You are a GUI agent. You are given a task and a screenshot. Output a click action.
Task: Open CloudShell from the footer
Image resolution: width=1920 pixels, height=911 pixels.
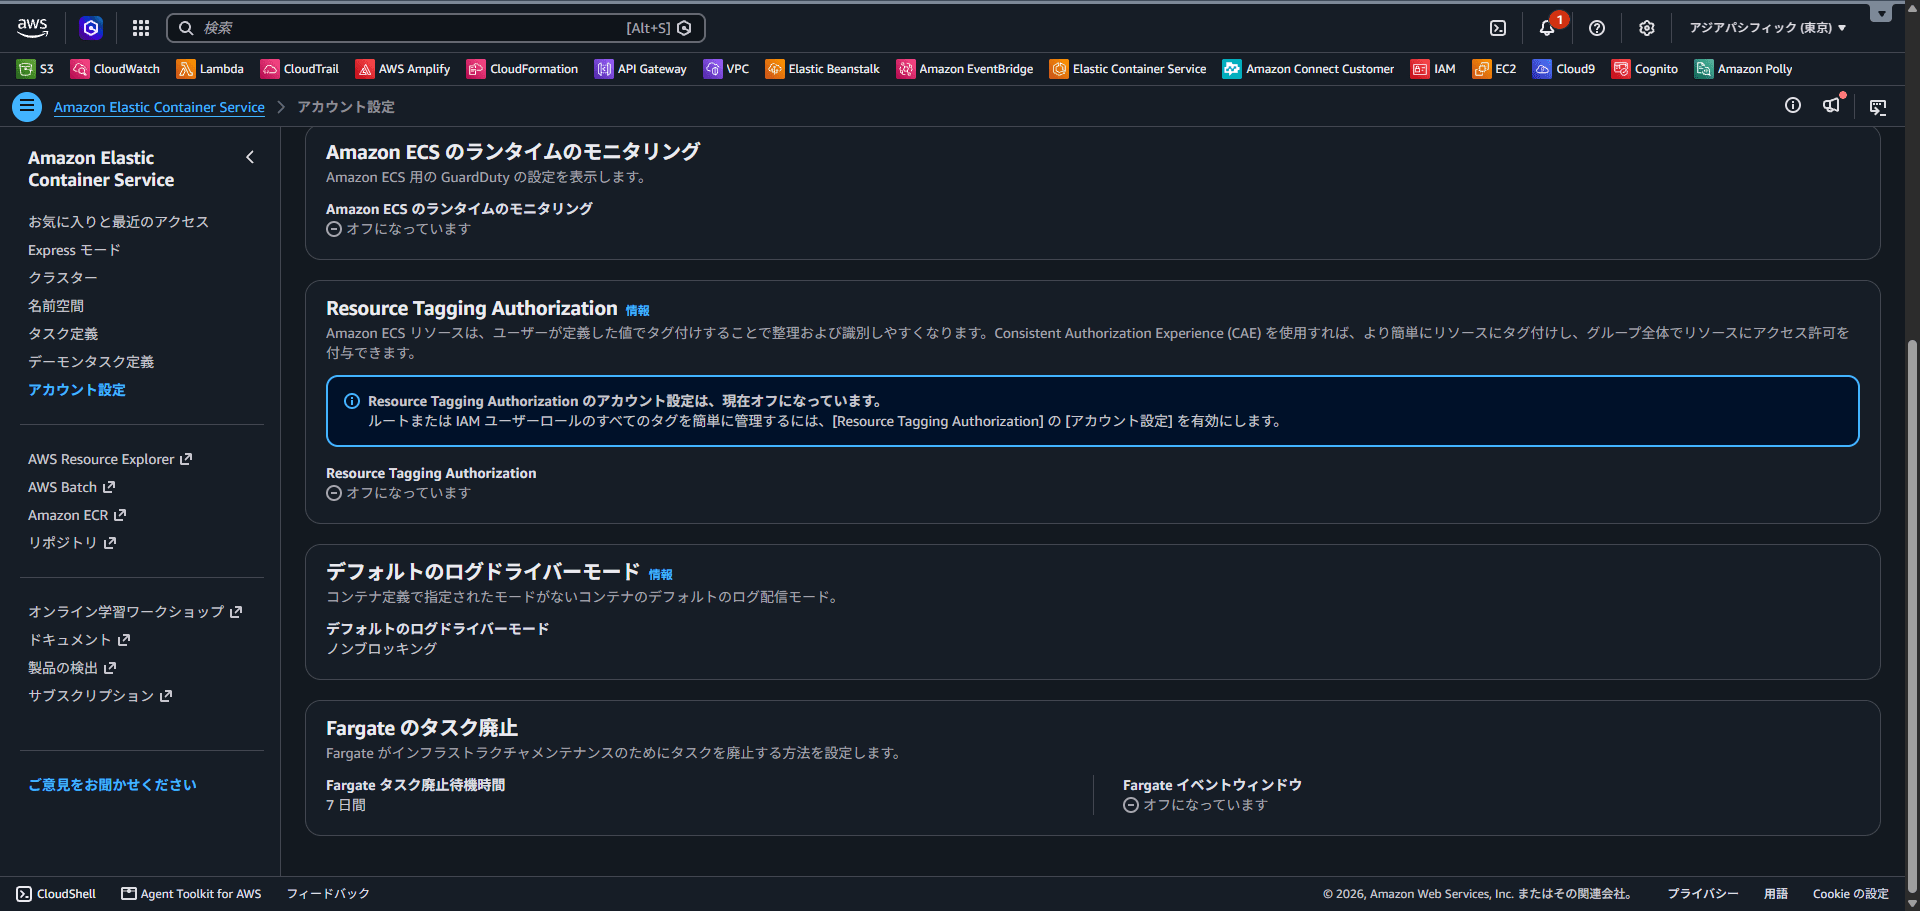click(x=56, y=894)
